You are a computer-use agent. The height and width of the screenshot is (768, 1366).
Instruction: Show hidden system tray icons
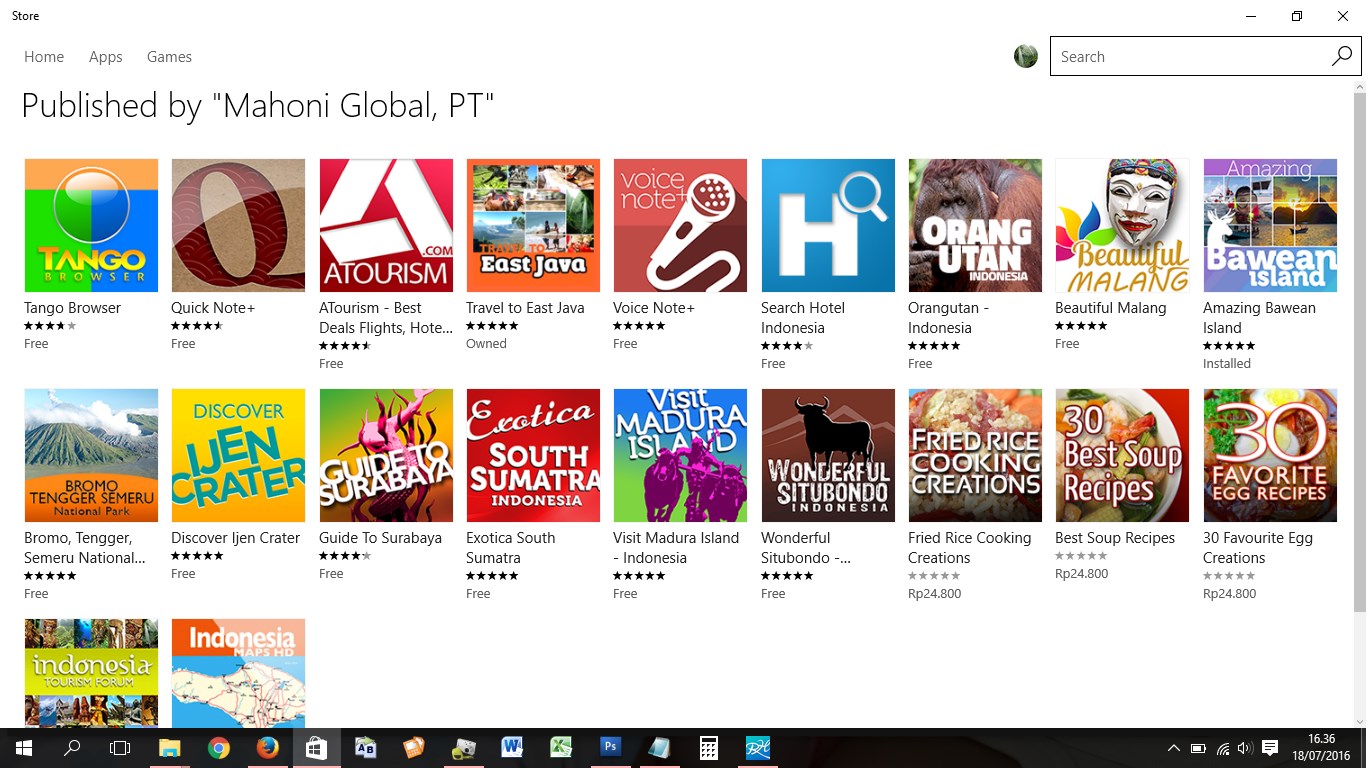click(x=1174, y=748)
